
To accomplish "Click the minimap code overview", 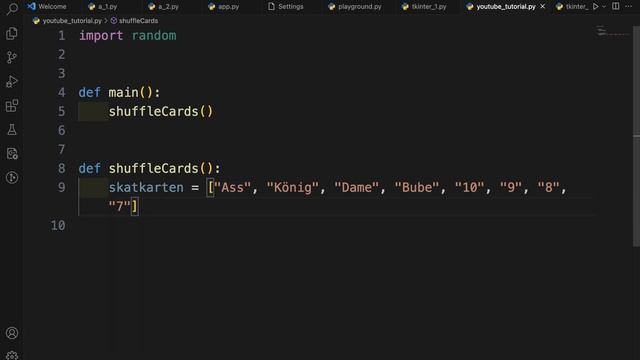I will (x=612, y=32).
